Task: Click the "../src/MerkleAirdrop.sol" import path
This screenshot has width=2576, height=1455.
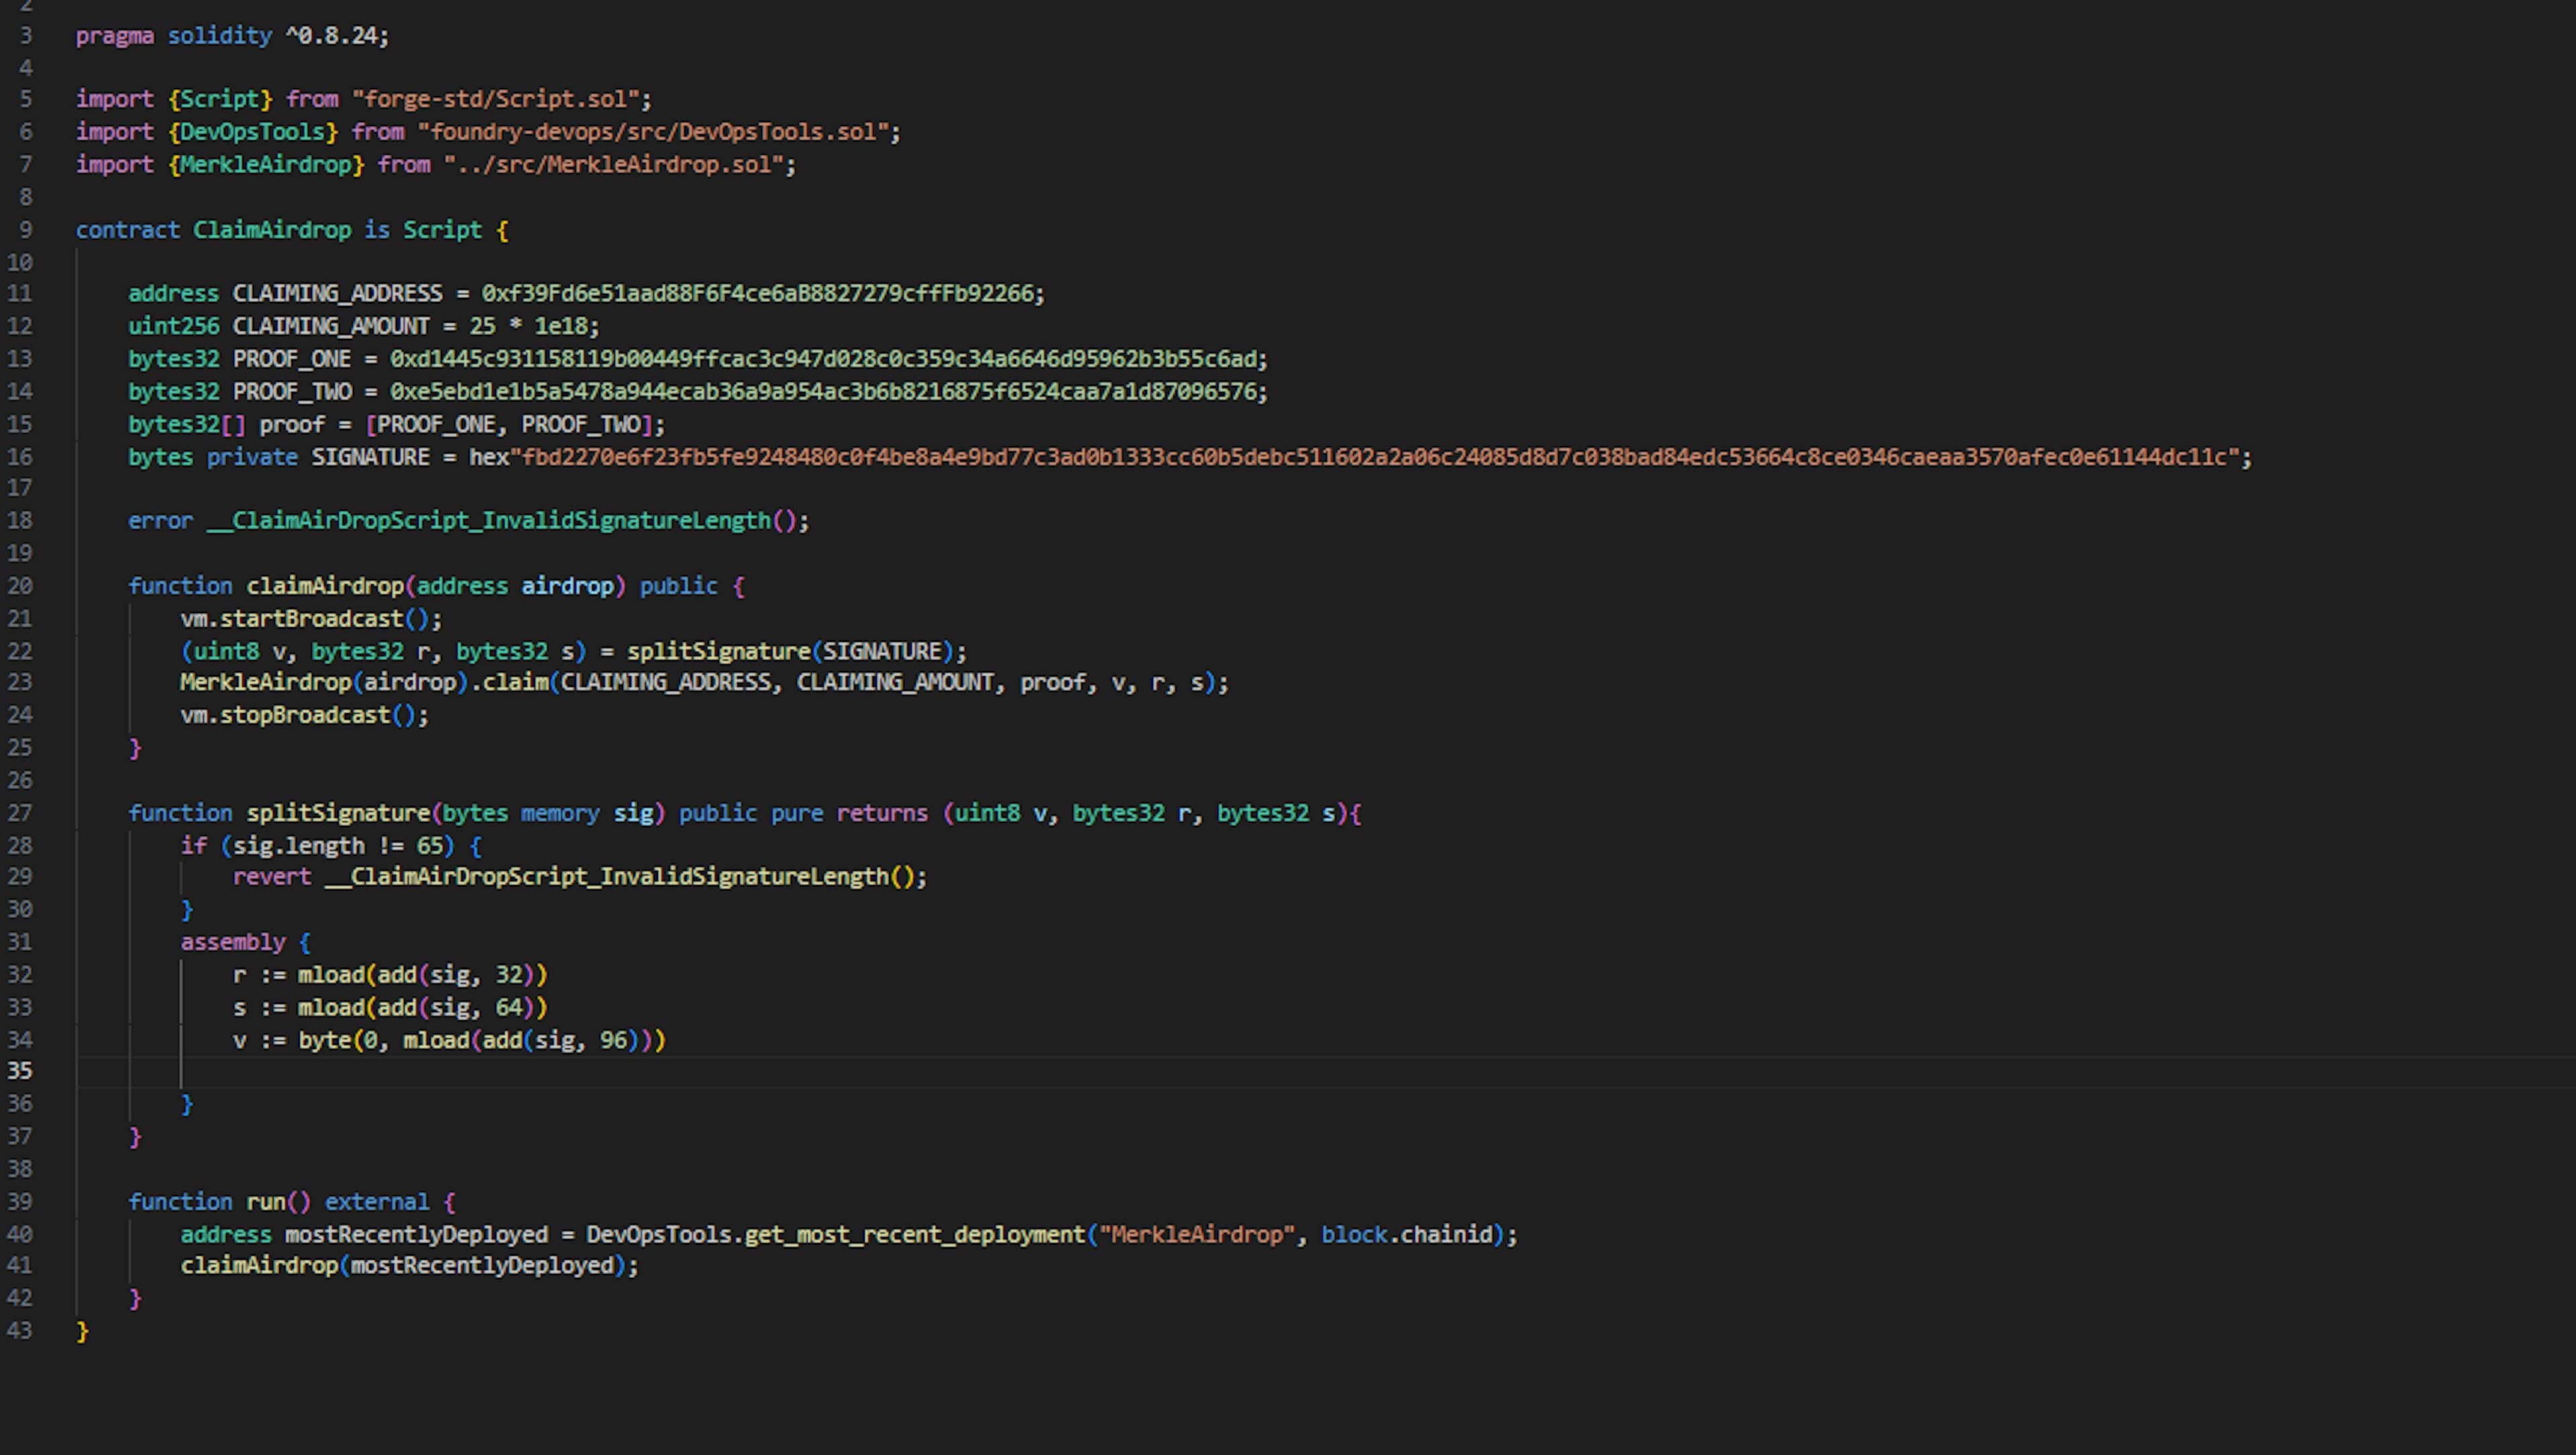Action: coord(613,165)
